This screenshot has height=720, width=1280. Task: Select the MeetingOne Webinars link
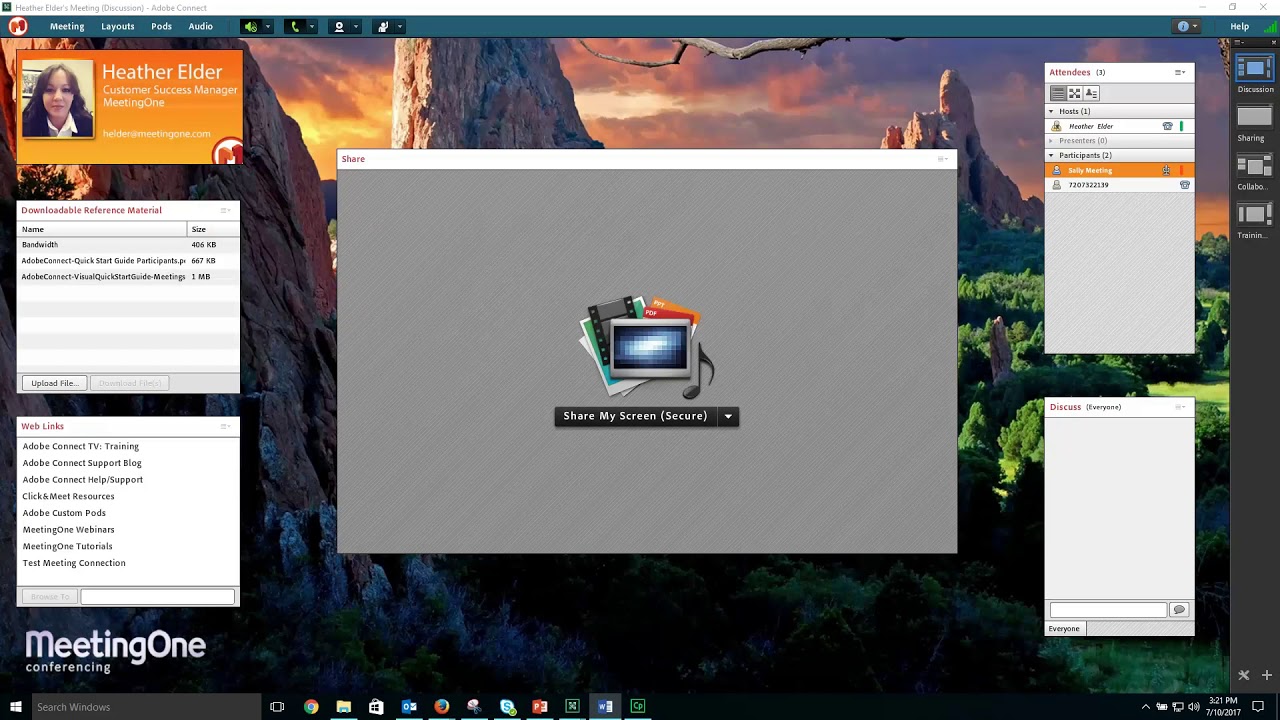[x=69, y=530]
